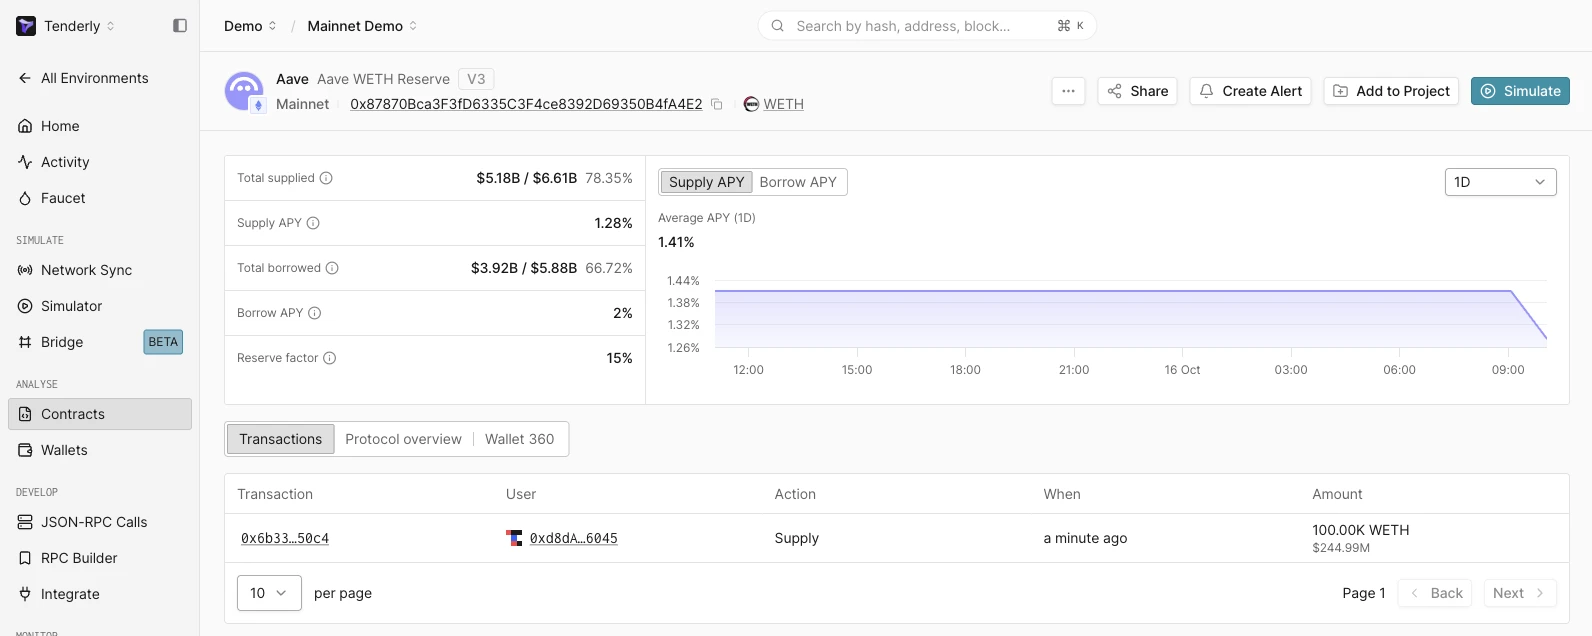Show Total supplied info tooltip icon

click(326, 178)
